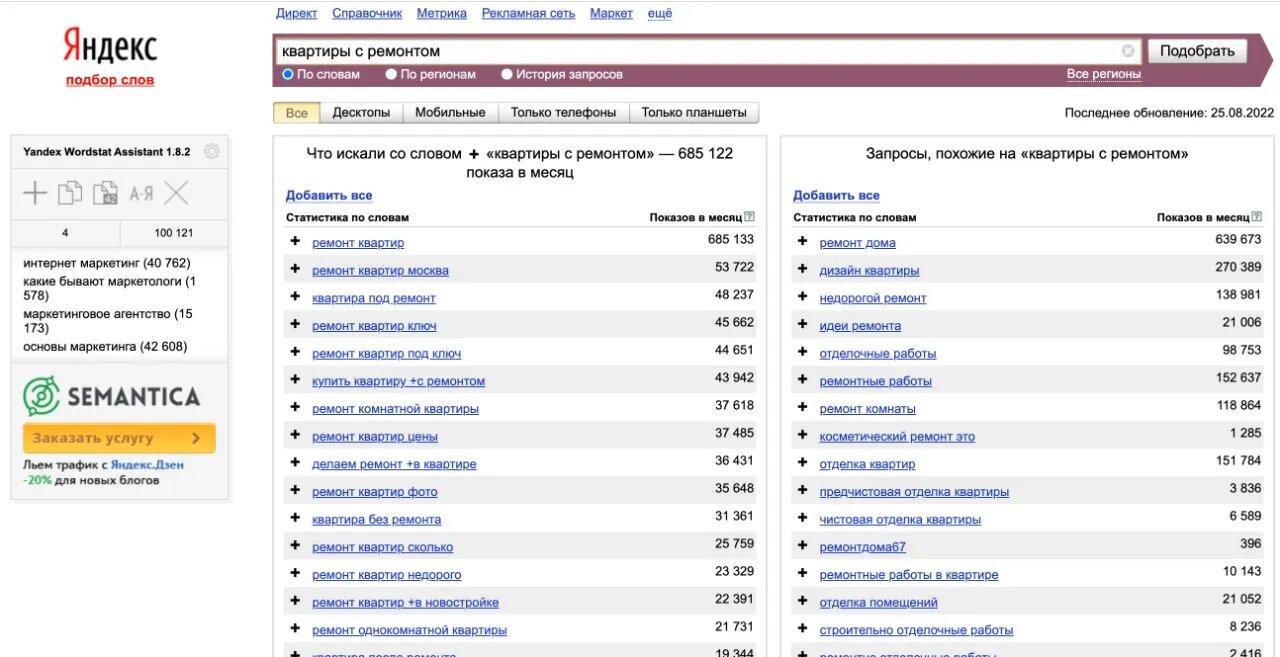Select 'По регионам' radio button
This screenshot has height=657, width=1280.
[392, 74]
